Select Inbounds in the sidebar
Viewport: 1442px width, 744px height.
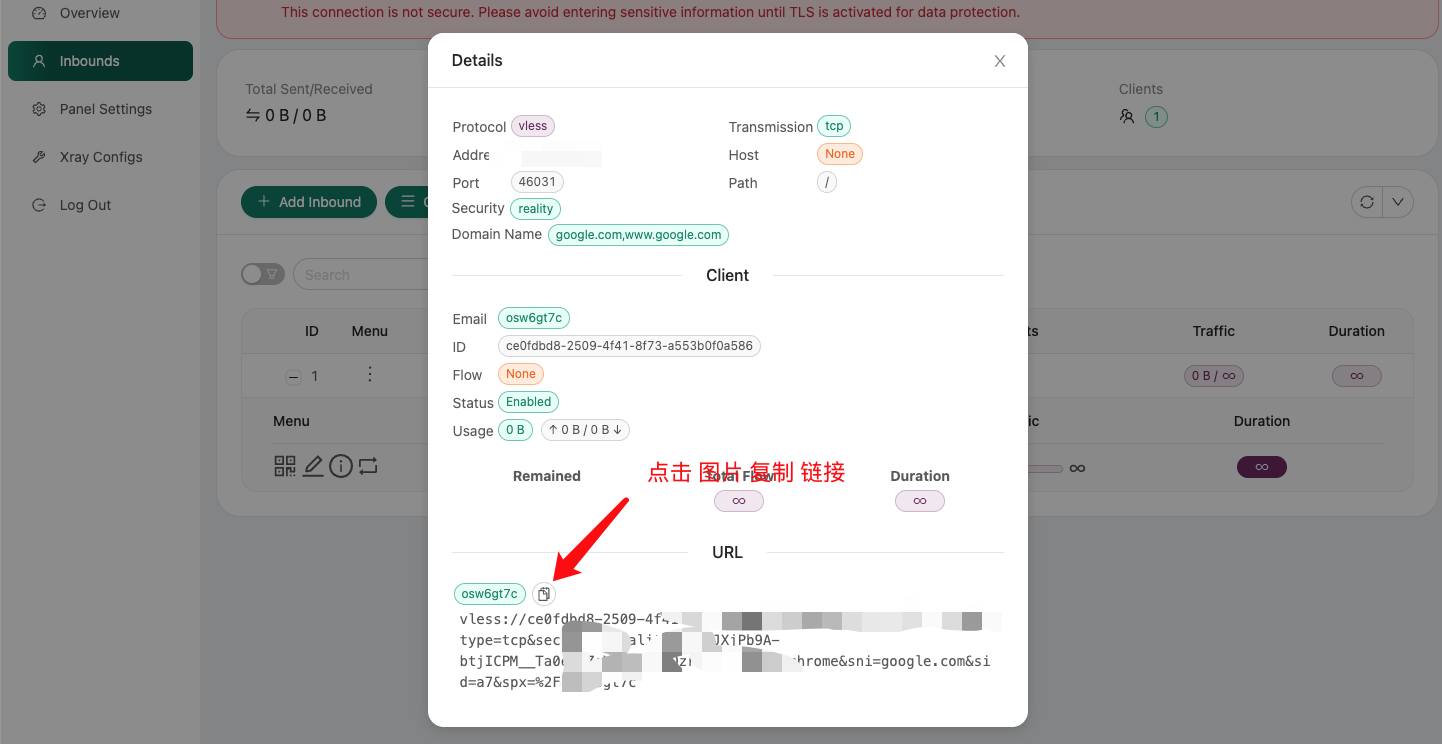pos(89,61)
